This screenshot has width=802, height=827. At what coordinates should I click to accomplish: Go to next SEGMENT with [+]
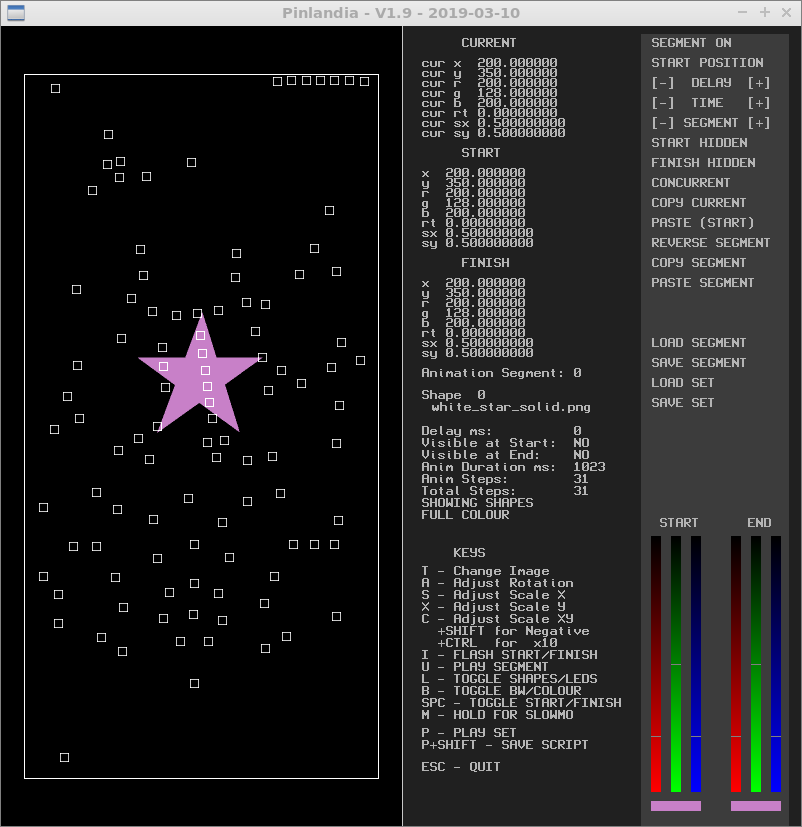(759, 123)
